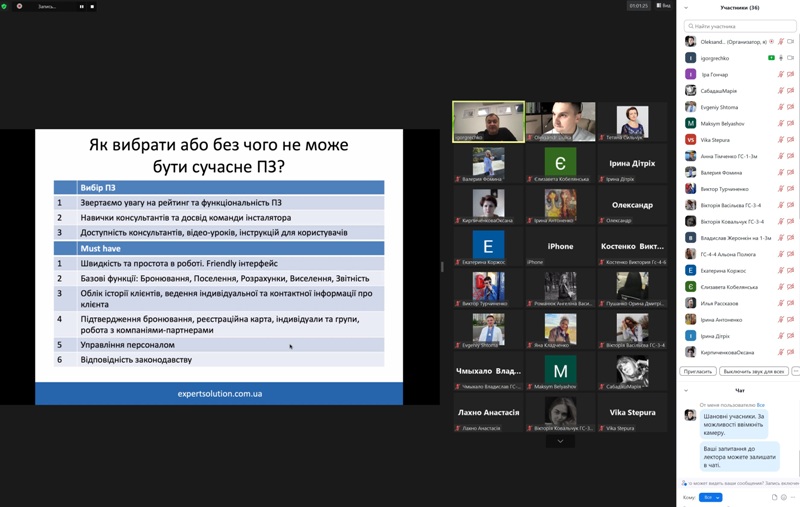Open the emoji picker in chat
800x507 pixels.
784,497
